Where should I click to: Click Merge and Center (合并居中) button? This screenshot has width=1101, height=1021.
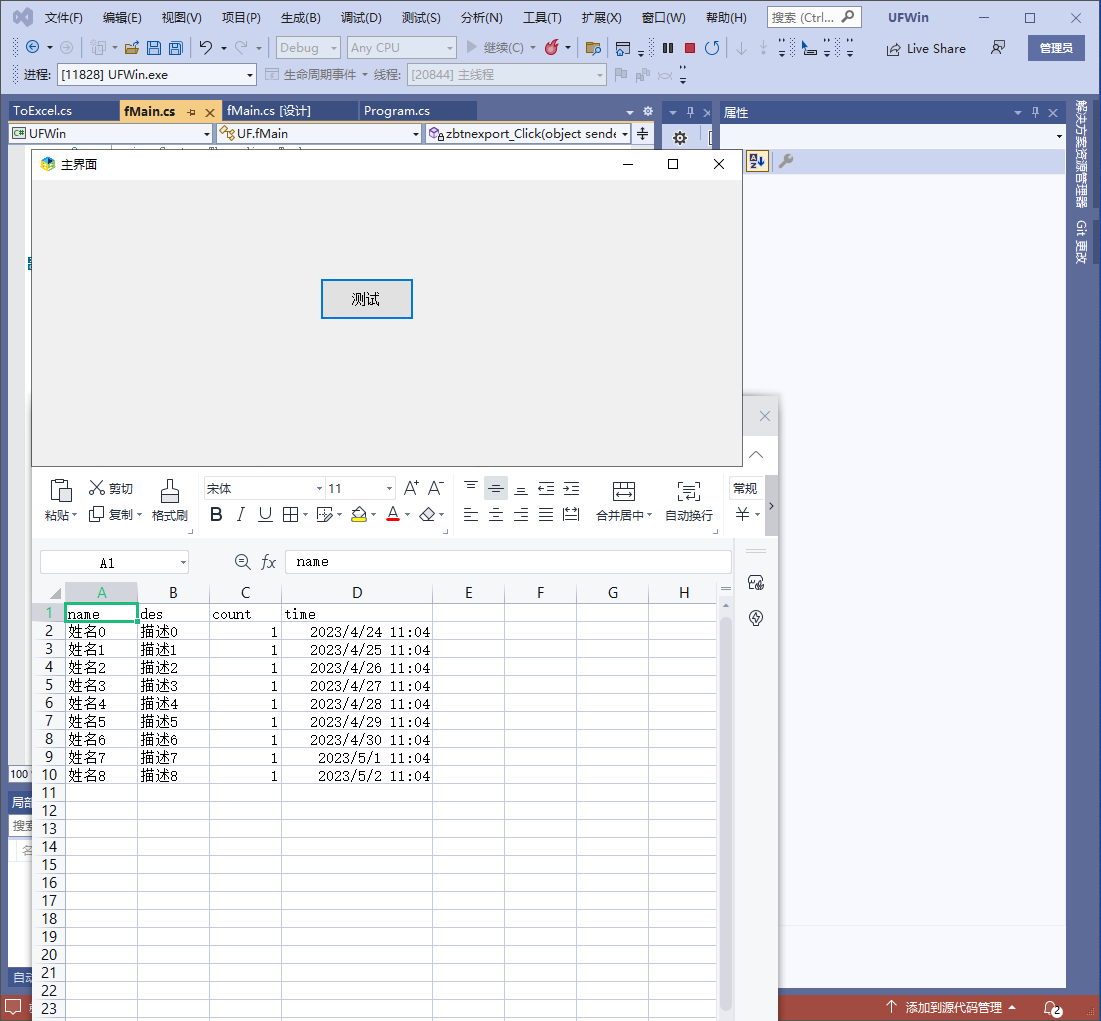(x=624, y=501)
